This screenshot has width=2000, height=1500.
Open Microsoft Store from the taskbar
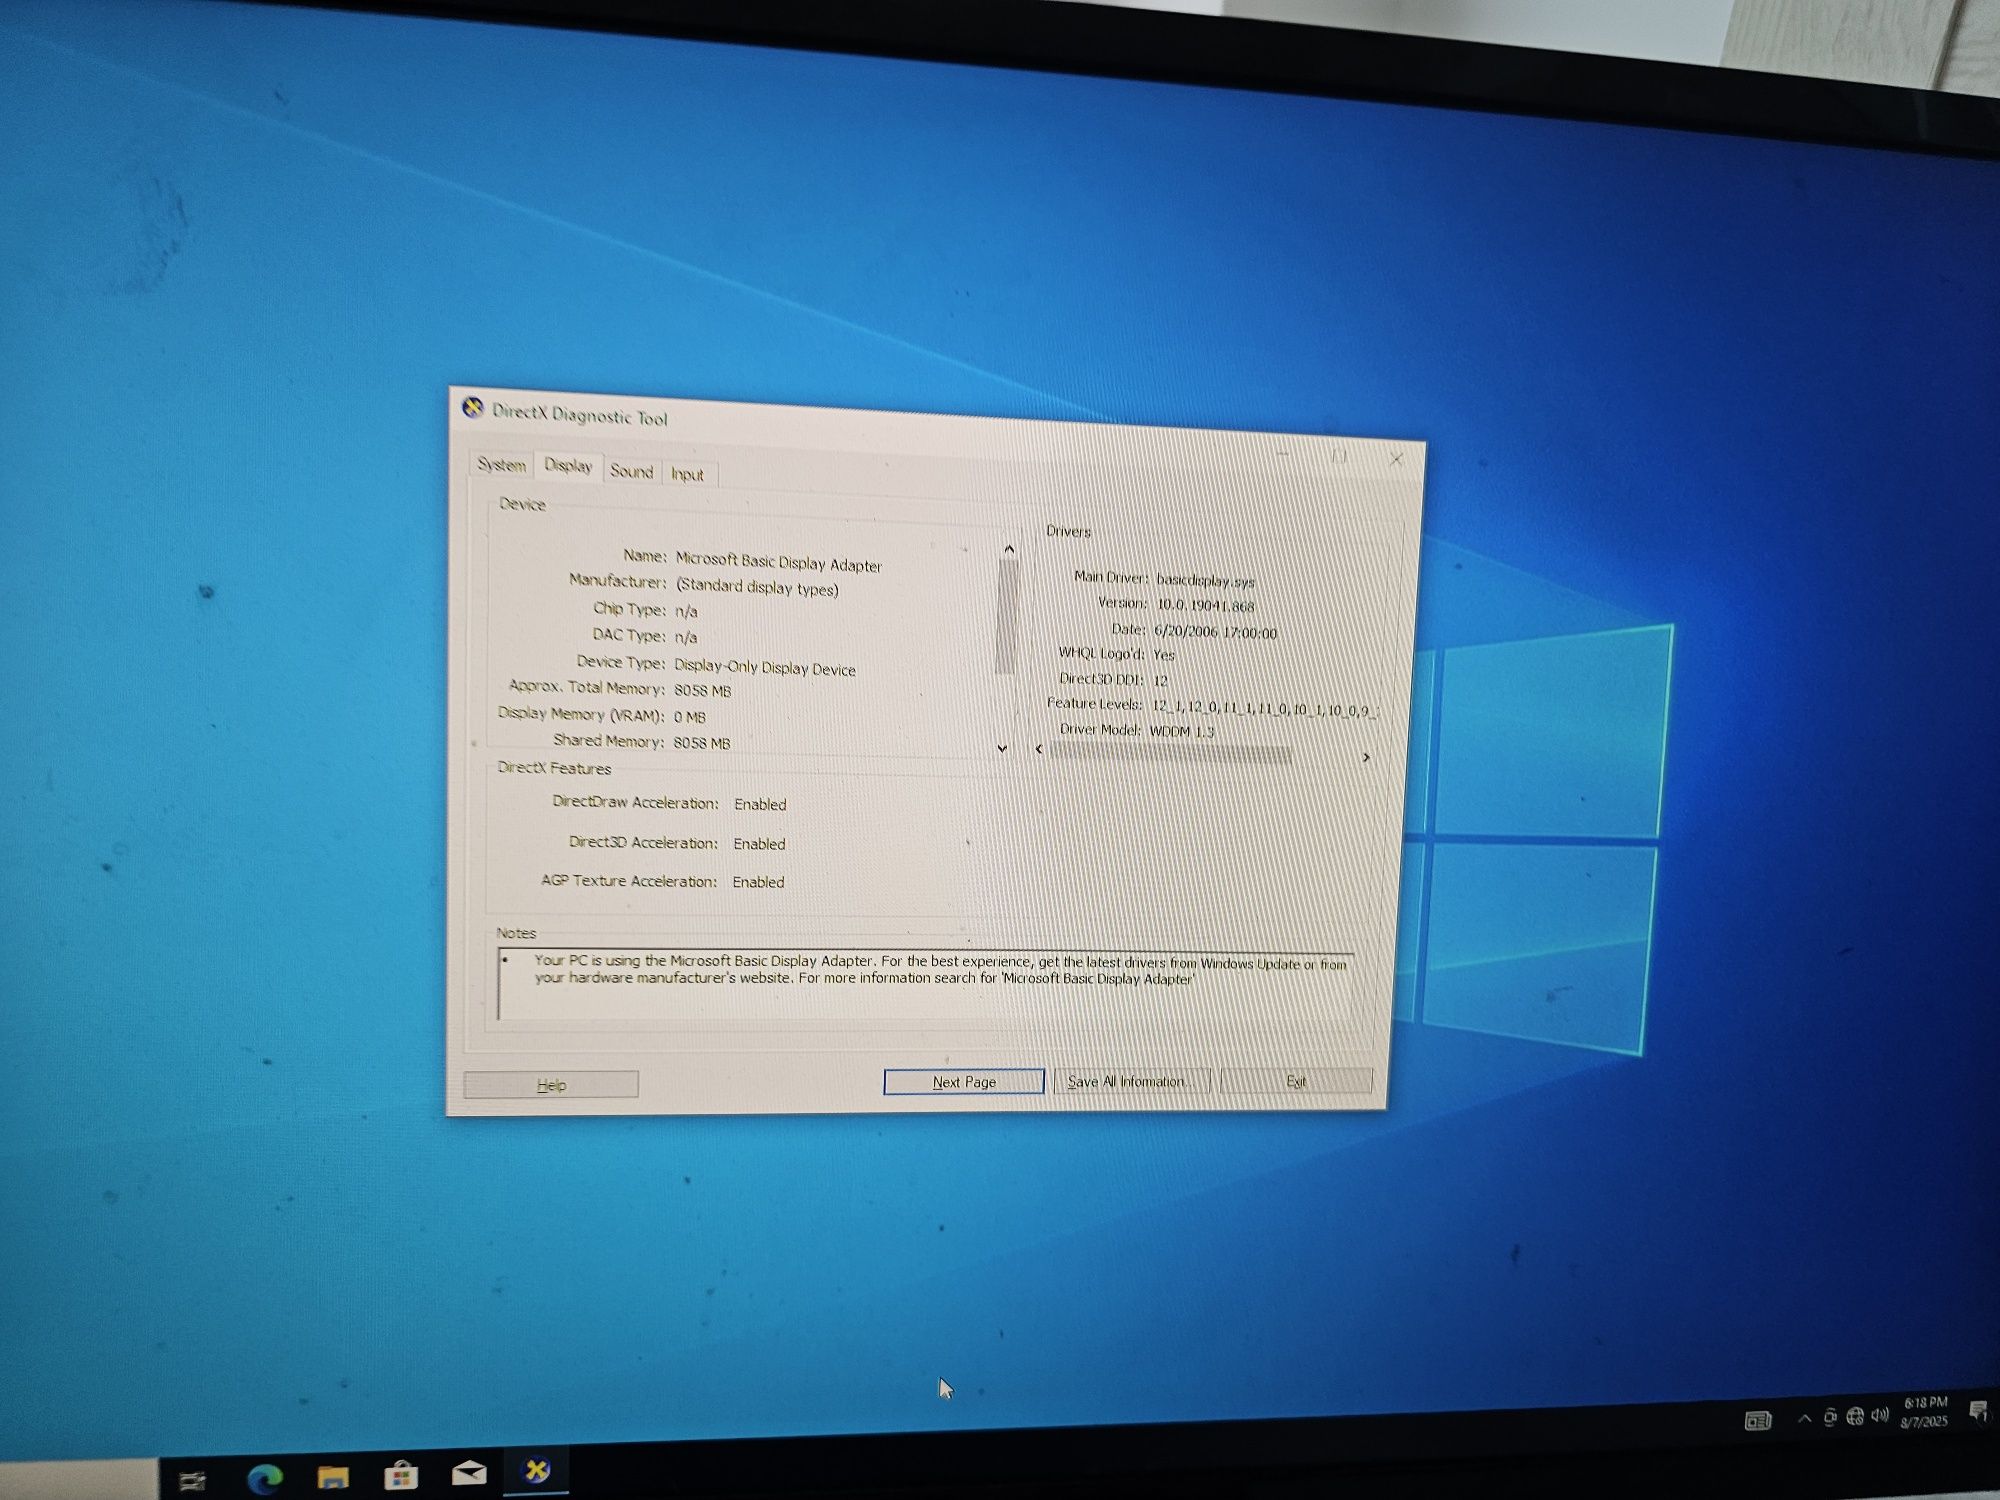click(401, 1475)
